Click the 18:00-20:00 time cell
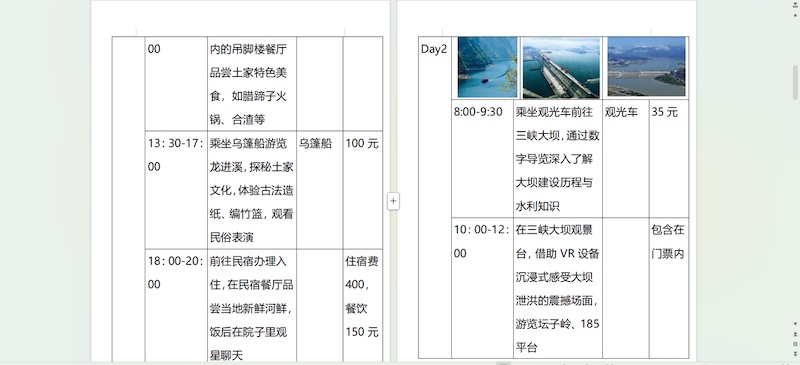Screen dimensions: 800x365 [176, 305]
